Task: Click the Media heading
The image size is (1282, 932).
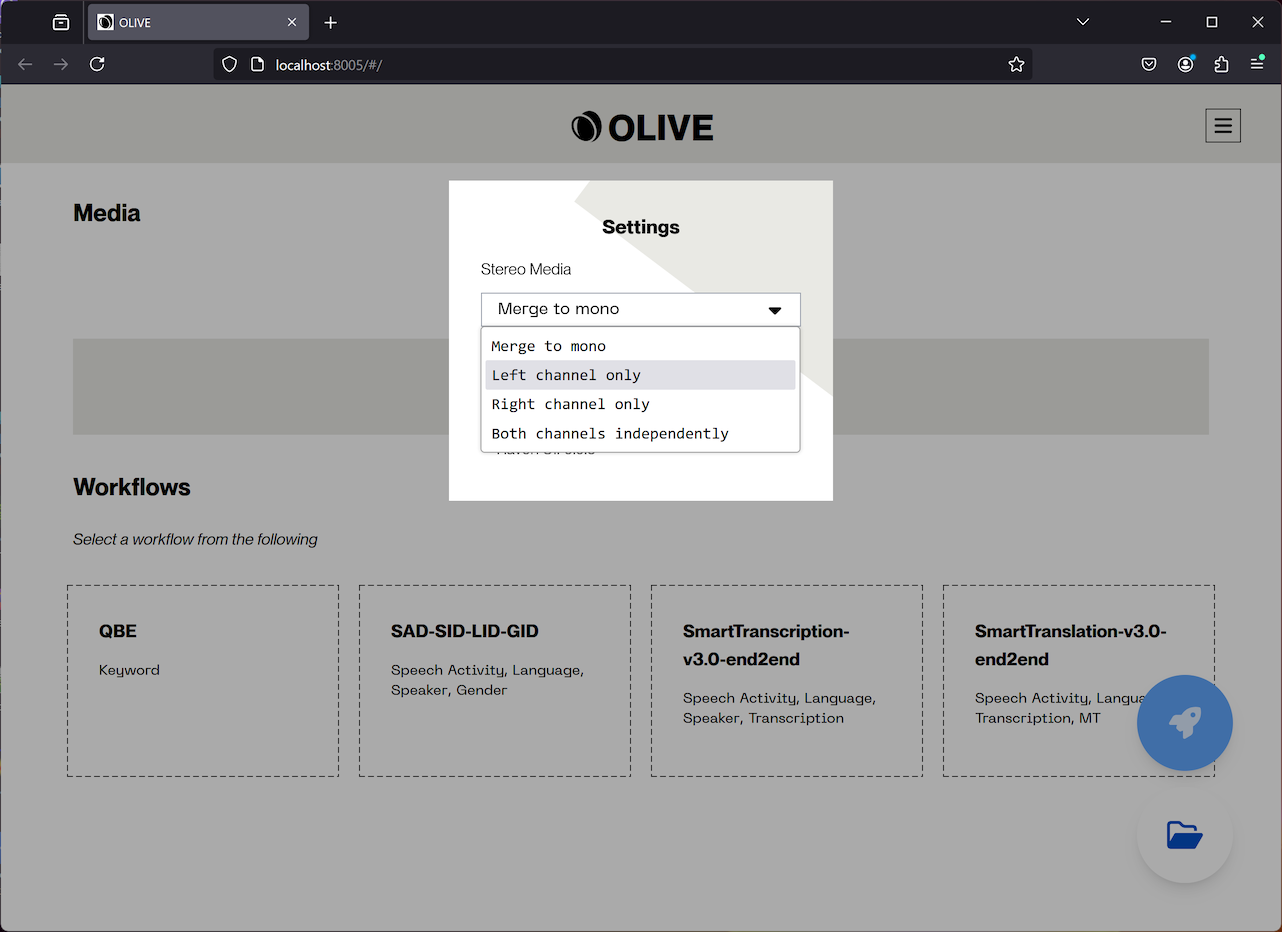Action: pos(107,213)
